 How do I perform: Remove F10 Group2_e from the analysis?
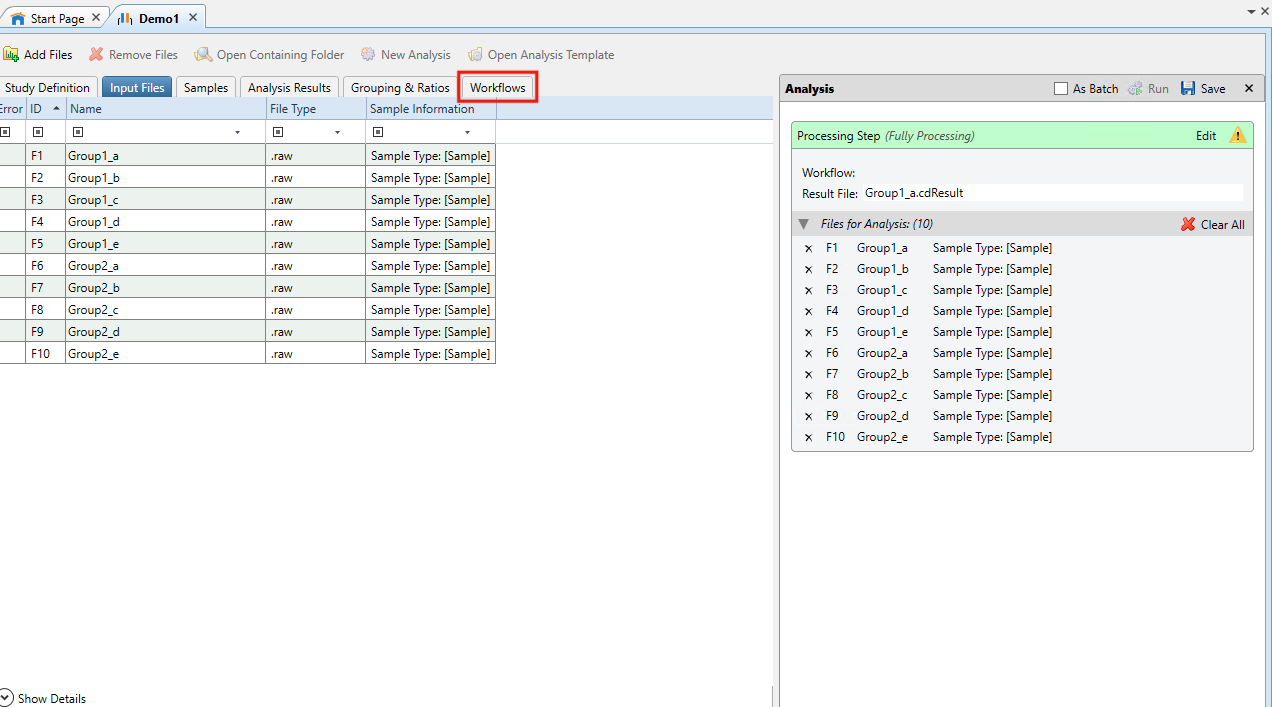click(x=808, y=437)
